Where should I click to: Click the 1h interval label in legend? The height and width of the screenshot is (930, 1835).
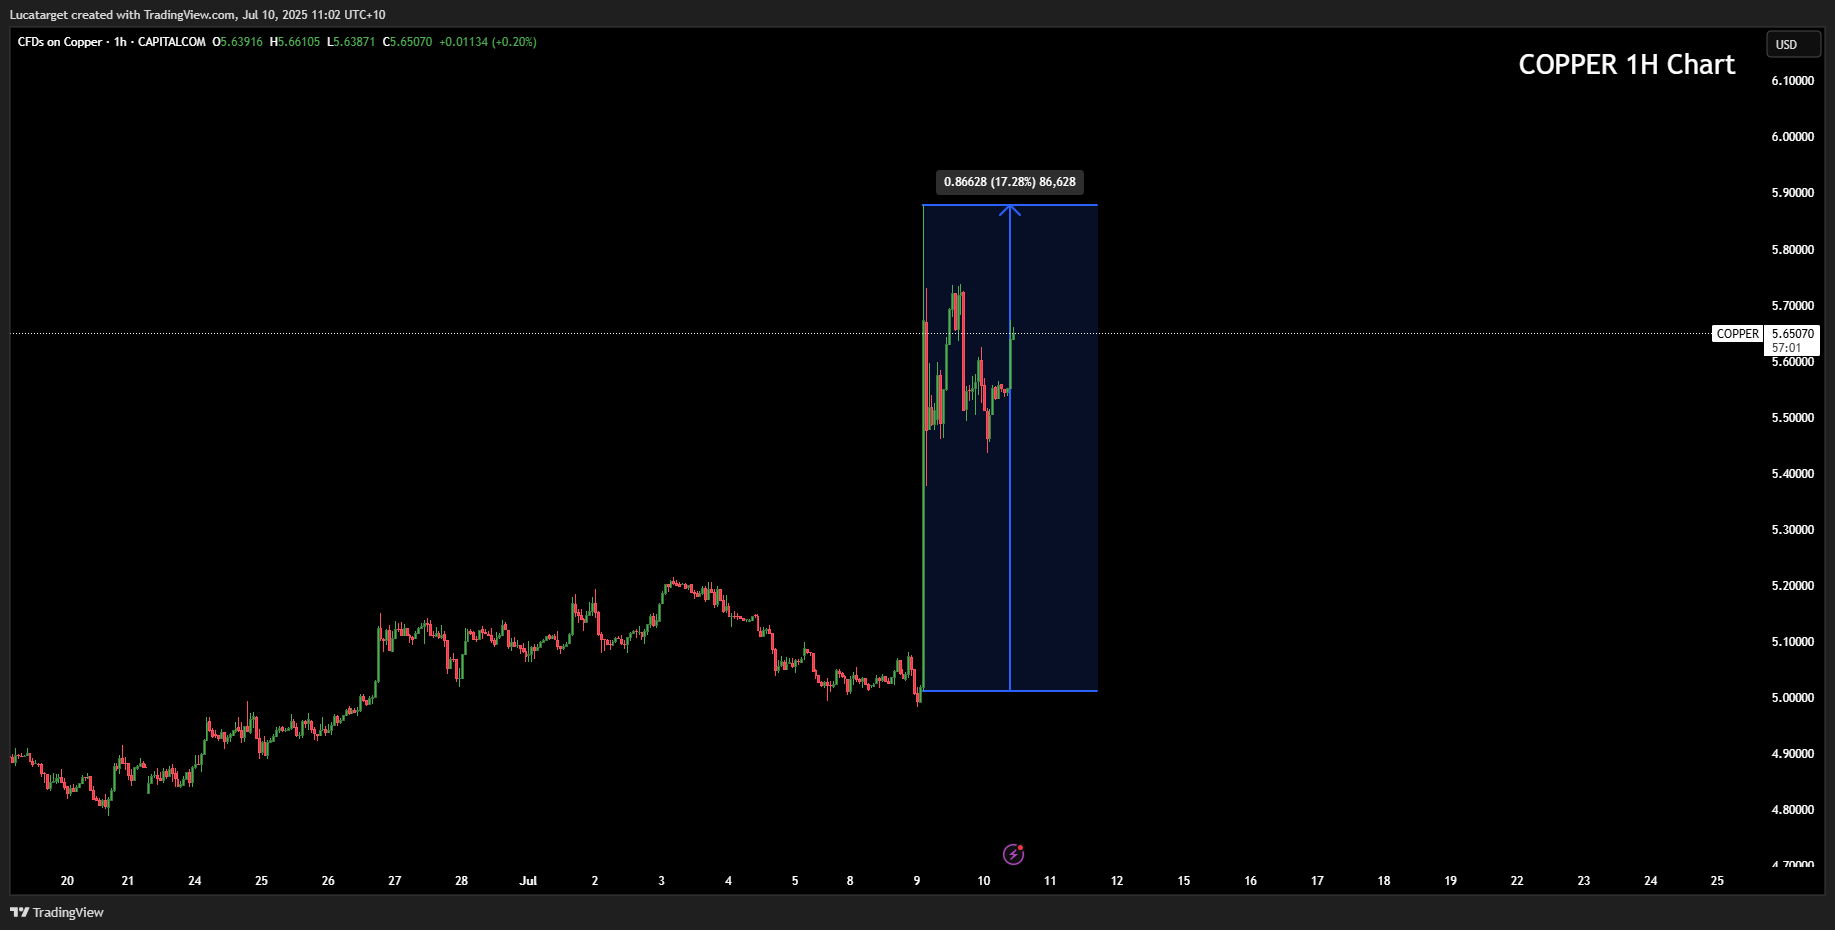pos(120,42)
